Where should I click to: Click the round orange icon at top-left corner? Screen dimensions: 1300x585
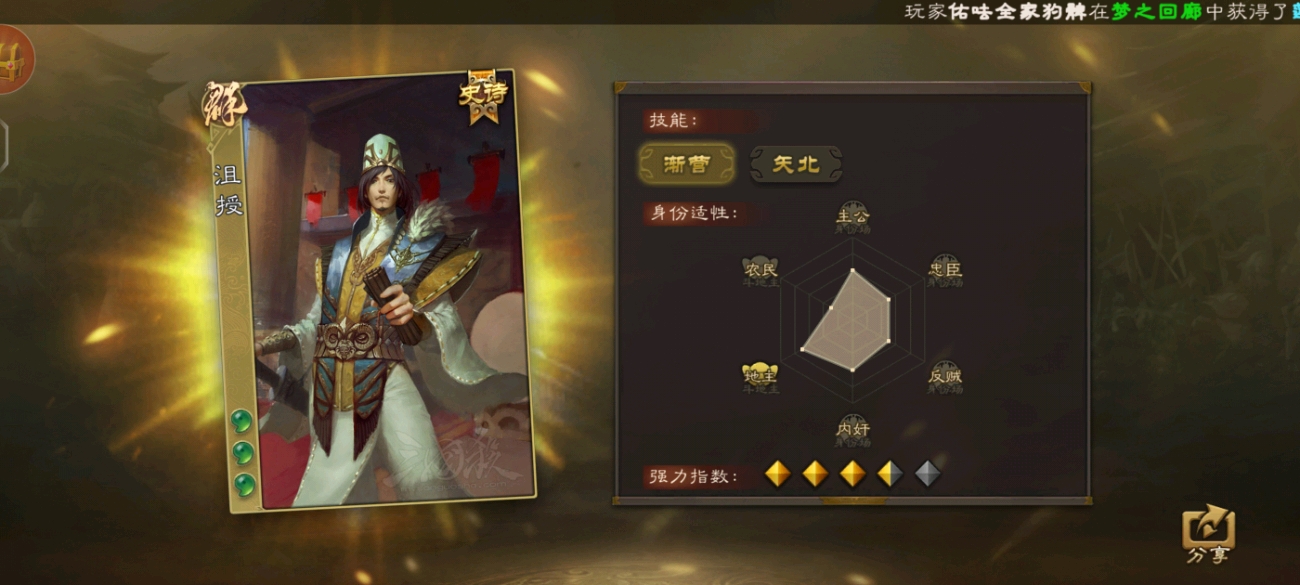coord(12,59)
